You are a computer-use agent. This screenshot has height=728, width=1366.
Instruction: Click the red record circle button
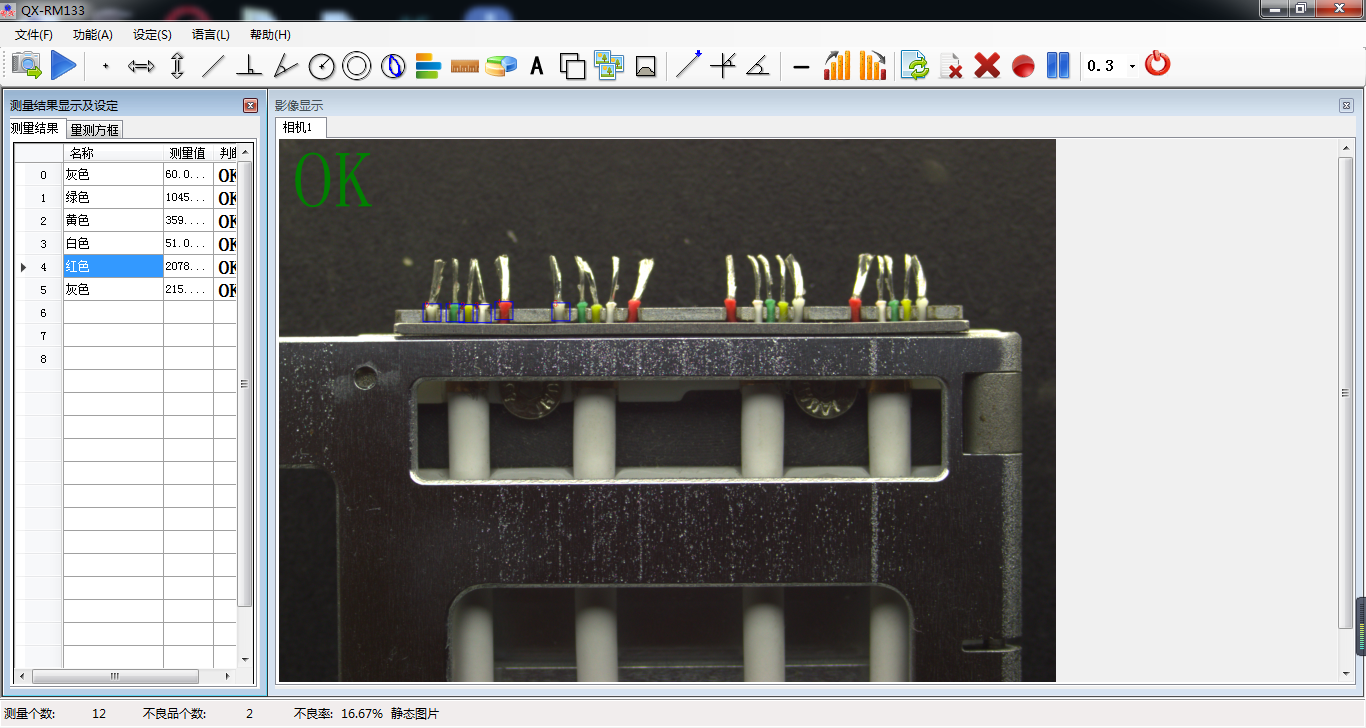click(x=1022, y=67)
